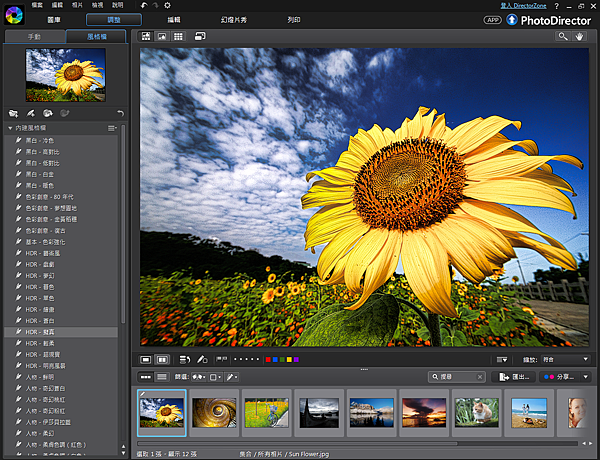Toggle the compare two-pane view button
This screenshot has width=600, height=460.
coord(162,359)
